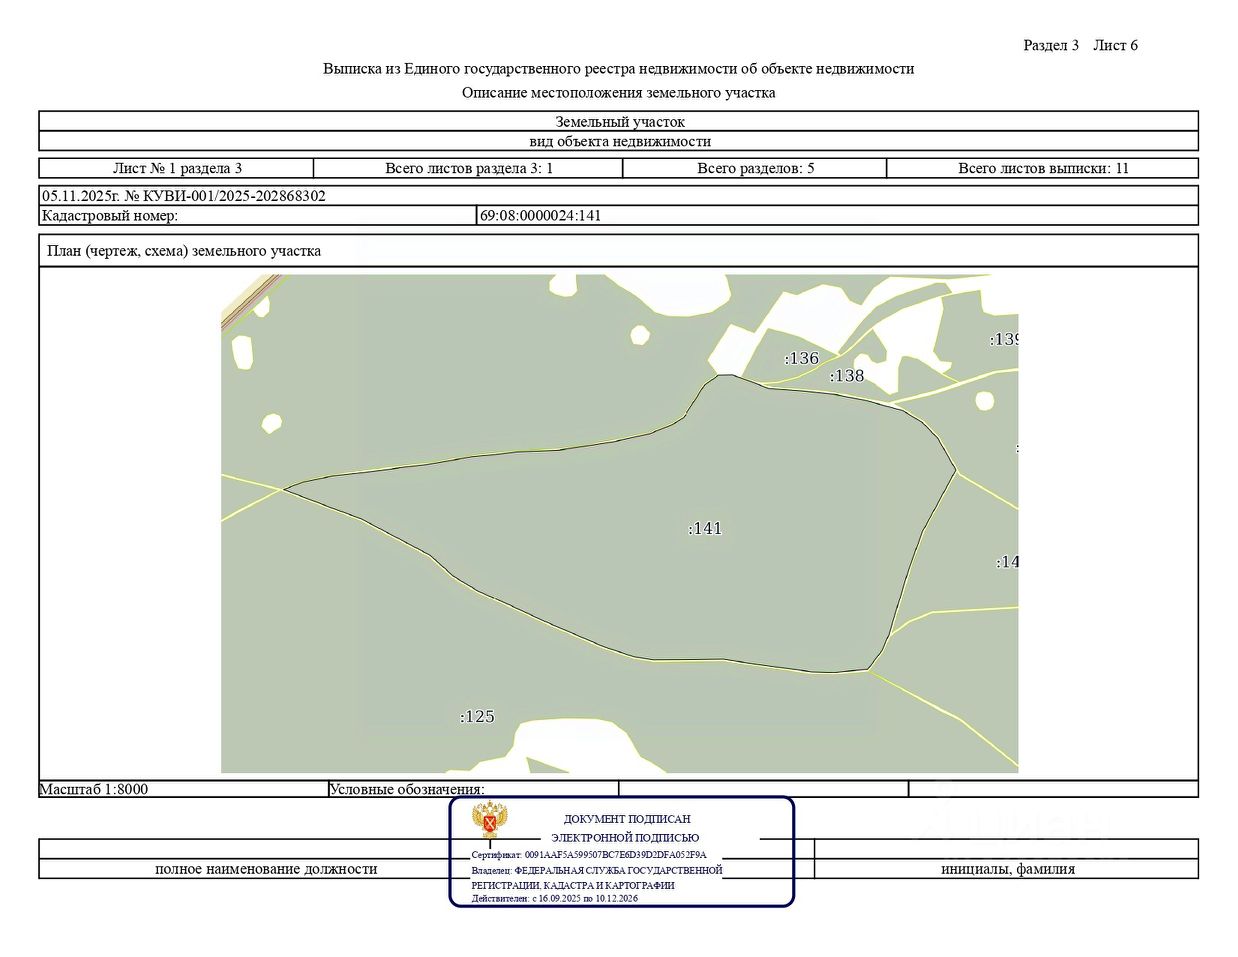Click the parcel label ':138' on the map
The height and width of the screenshot is (957, 1238).
pyautogui.click(x=847, y=376)
